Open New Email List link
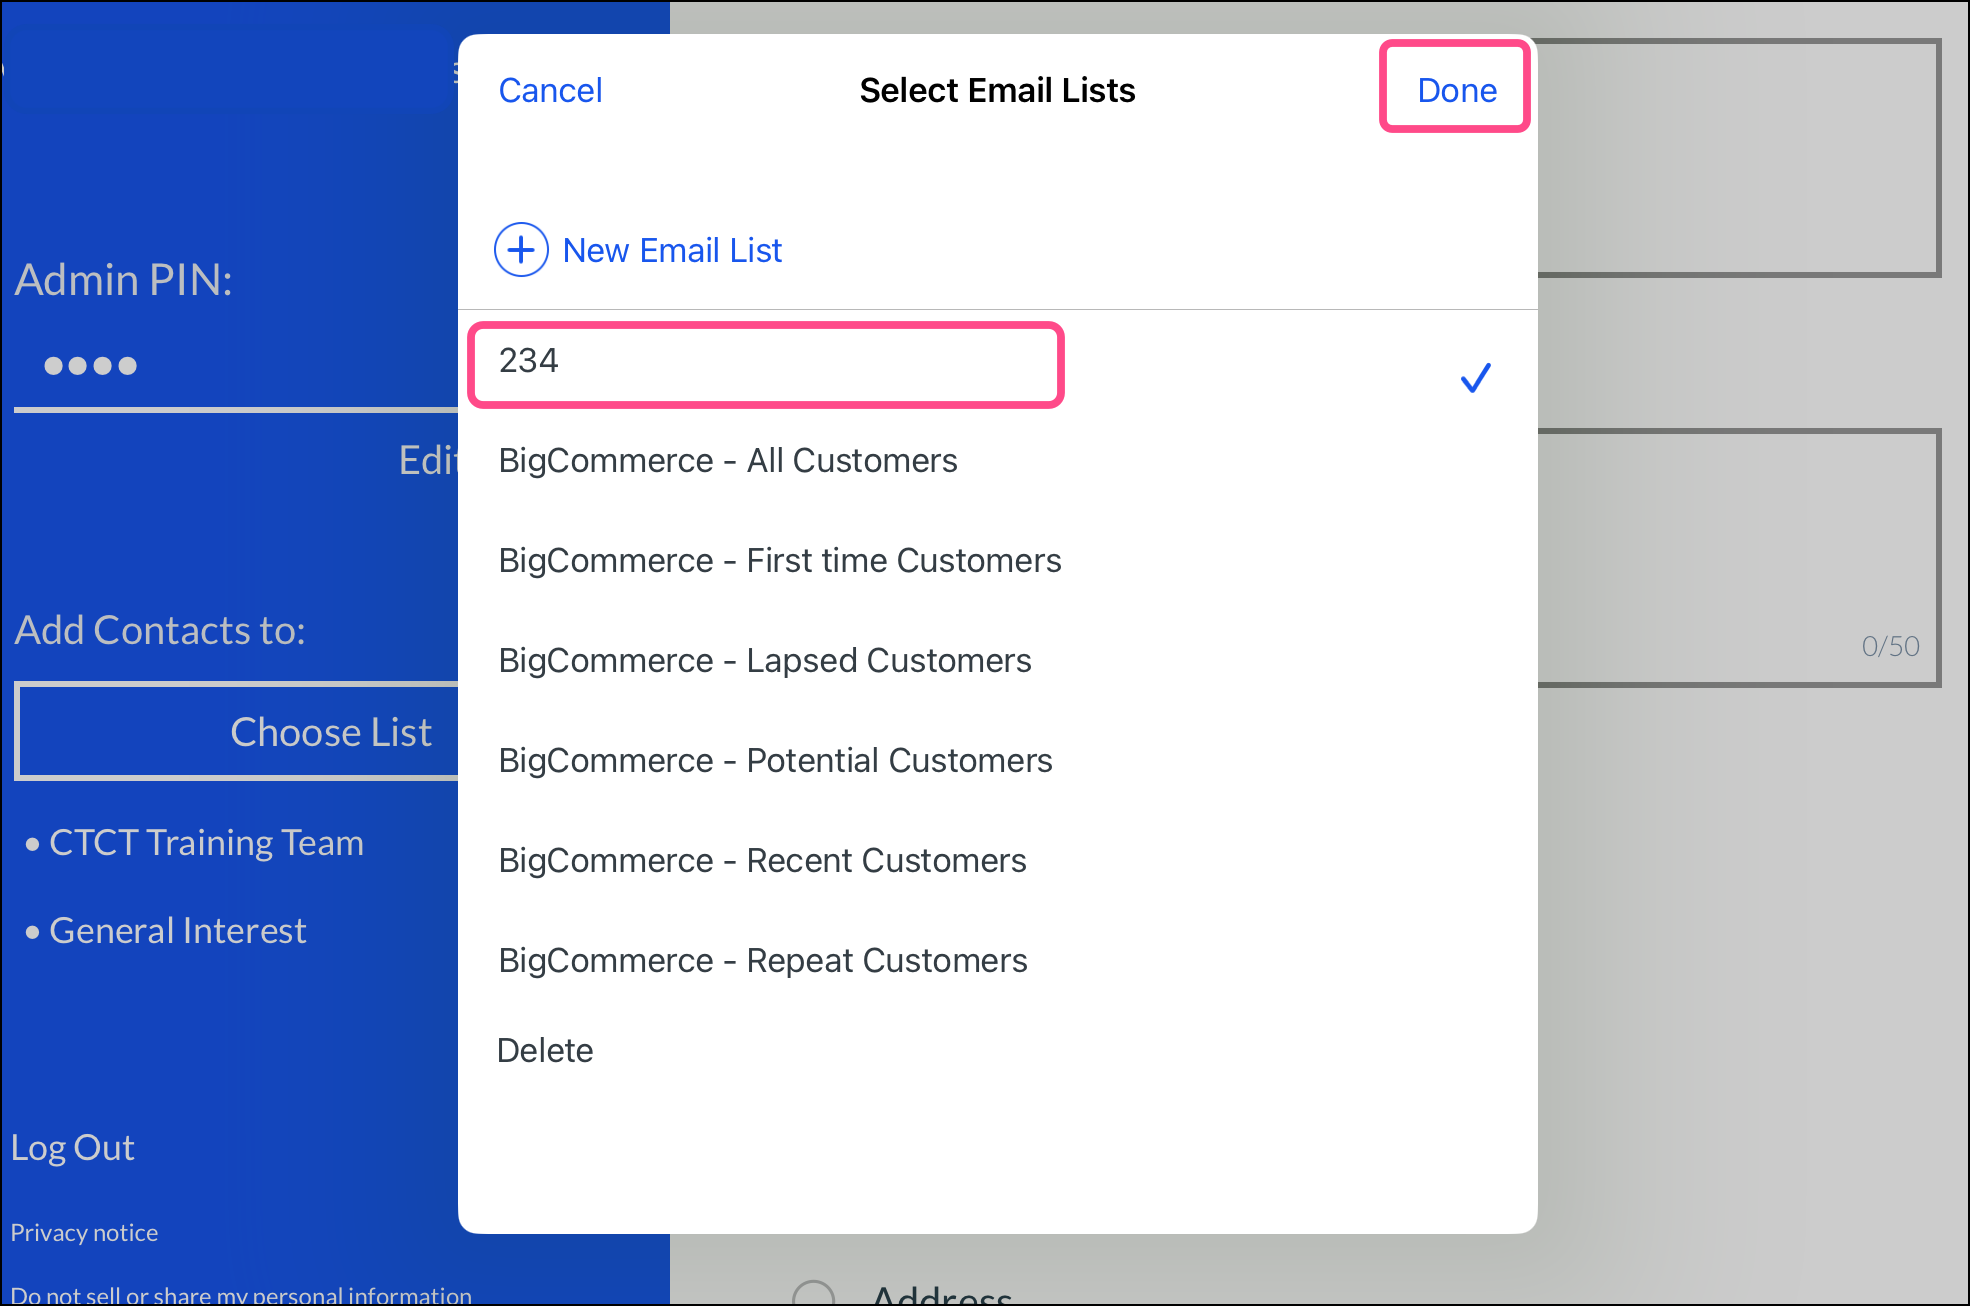The height and width of the screenshot is (1306, 1970). click(672, 250)
